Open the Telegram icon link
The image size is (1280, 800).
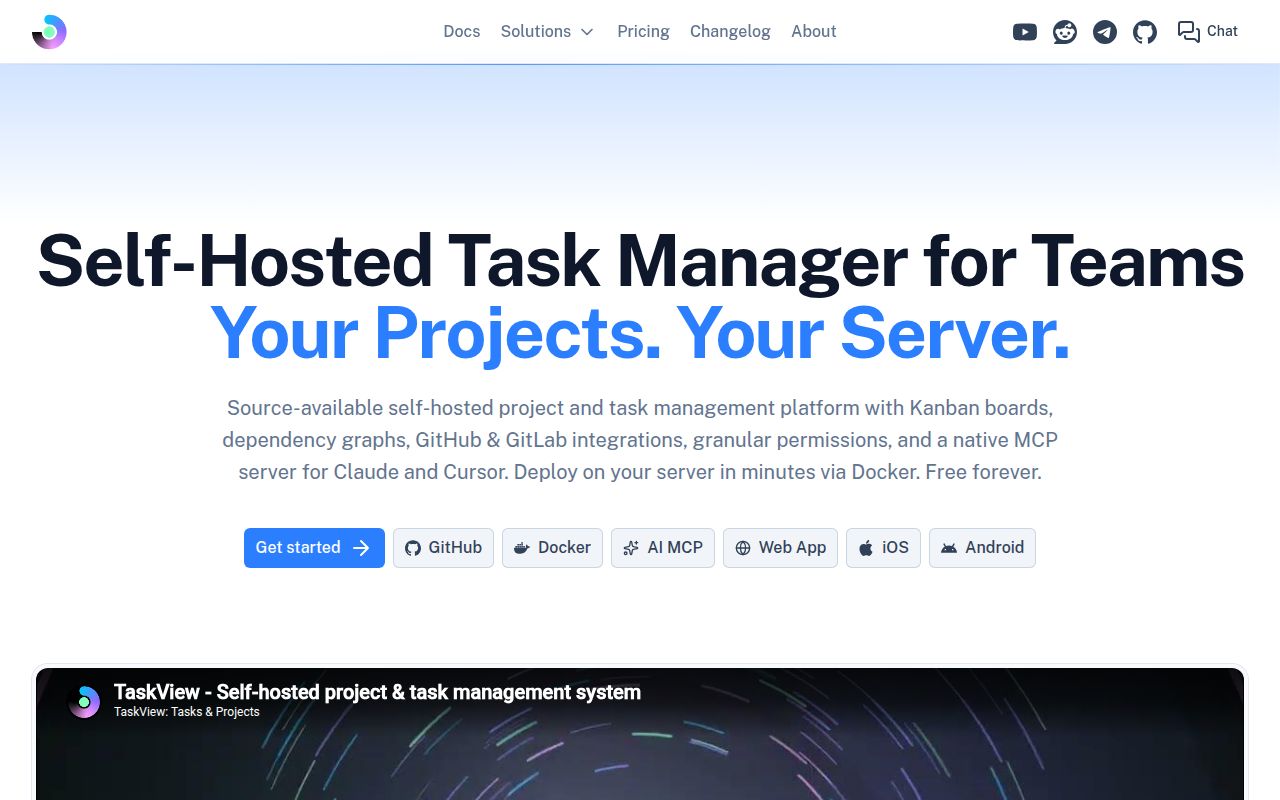[1105, 32]
